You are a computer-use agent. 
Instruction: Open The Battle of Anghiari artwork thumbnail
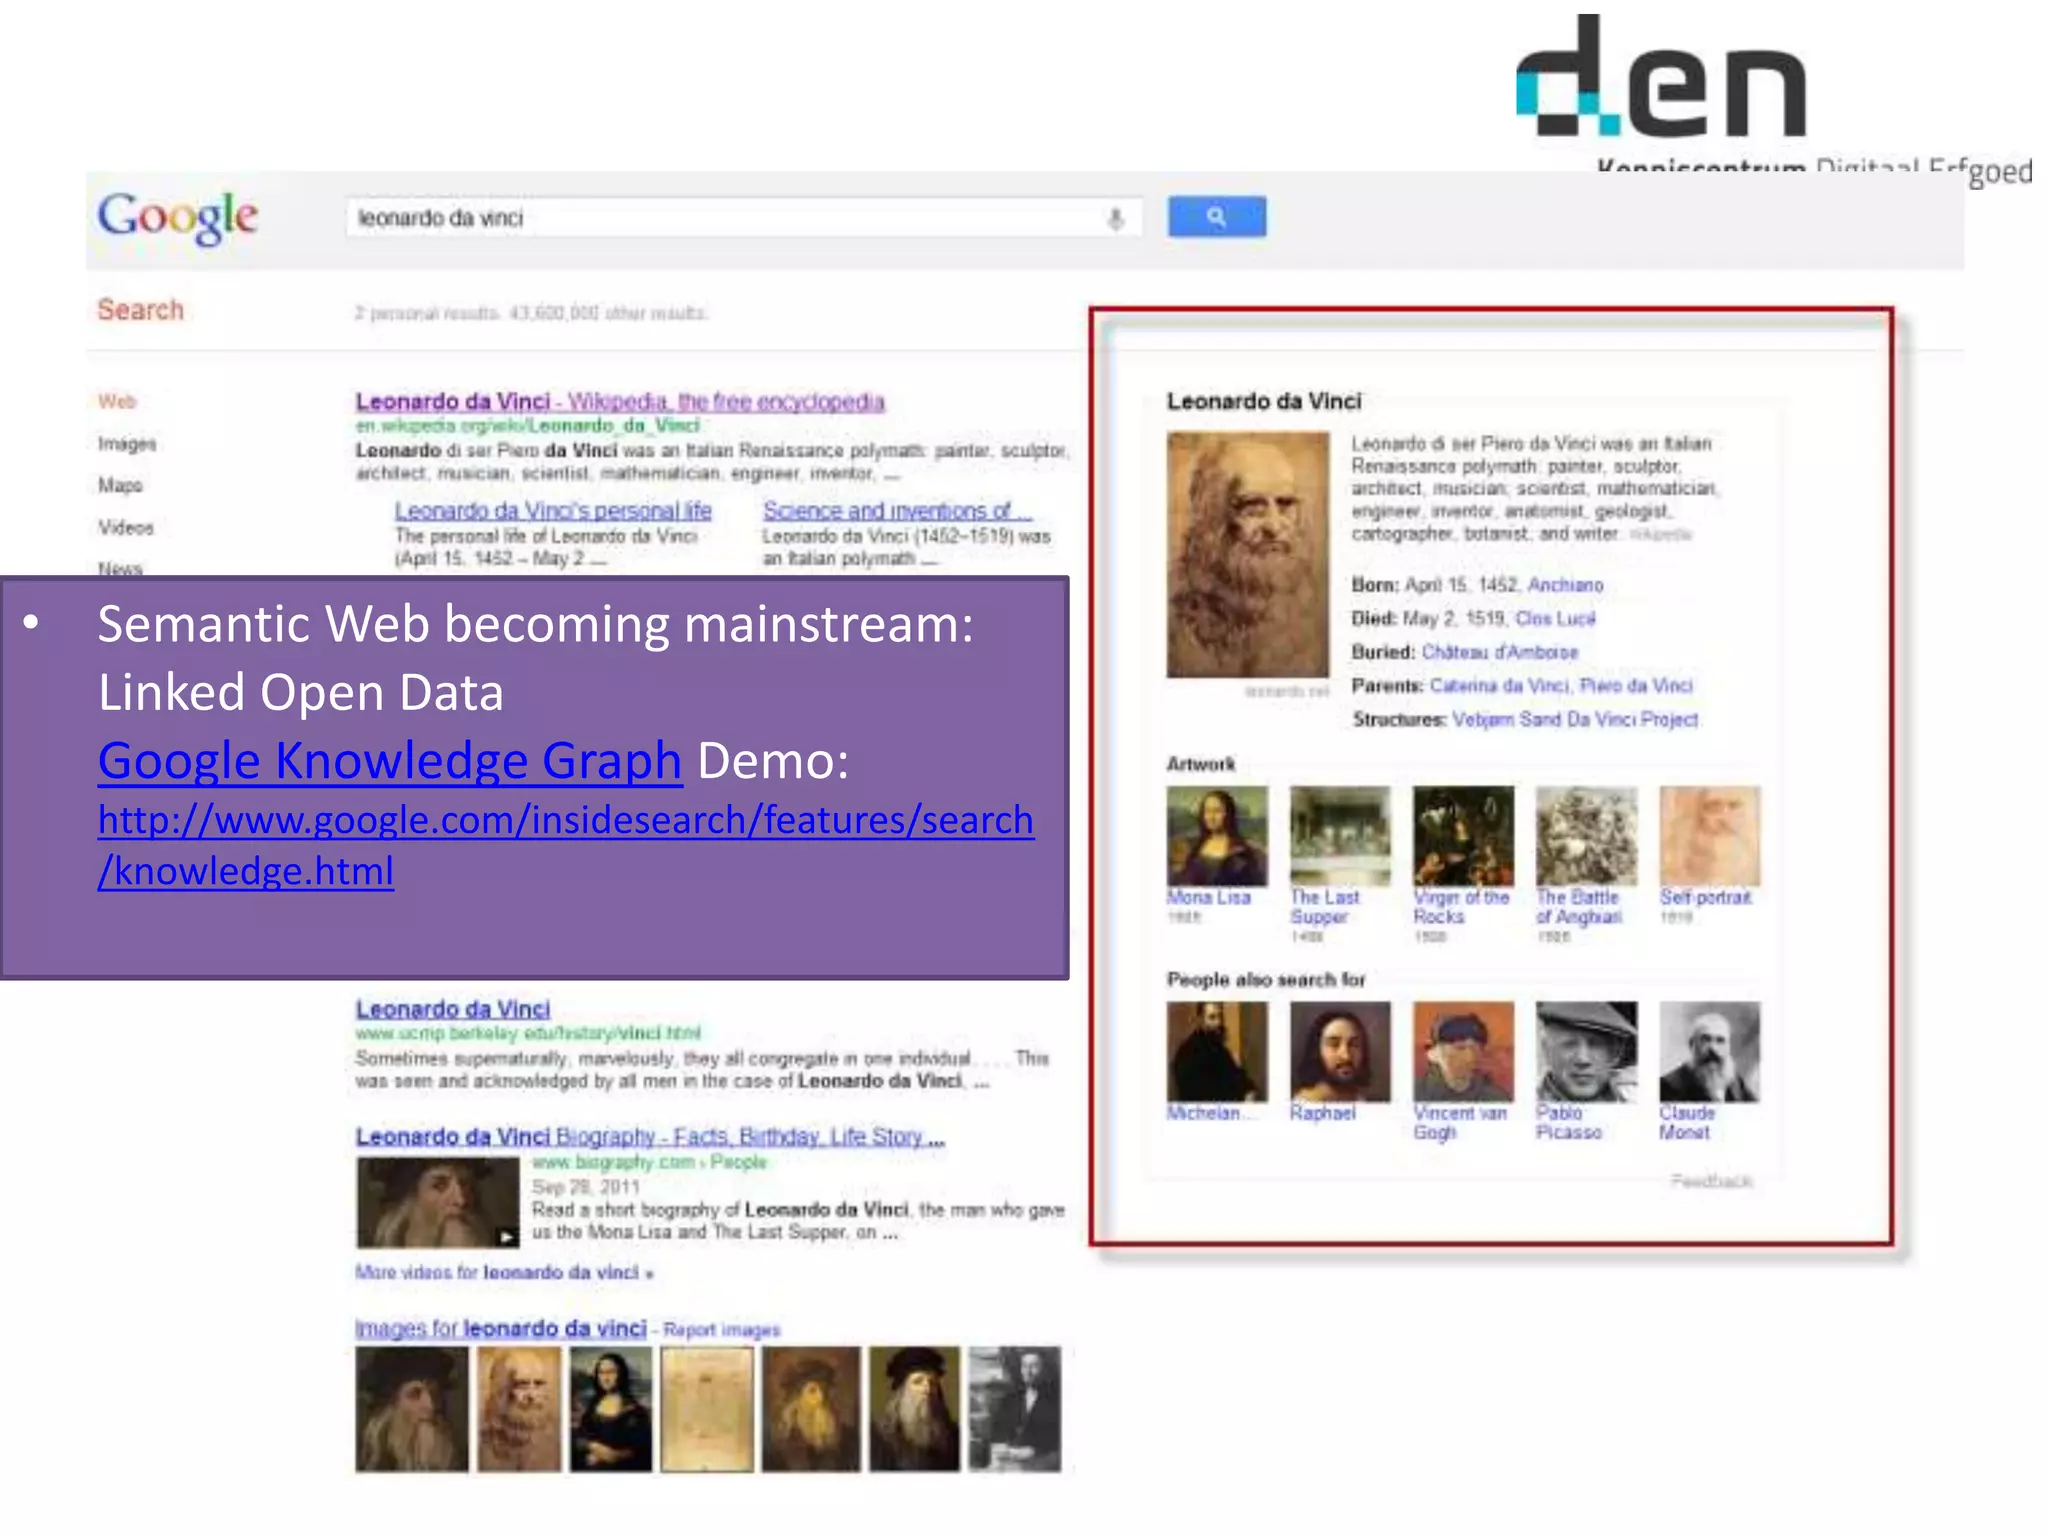[x=1587, y=836]
